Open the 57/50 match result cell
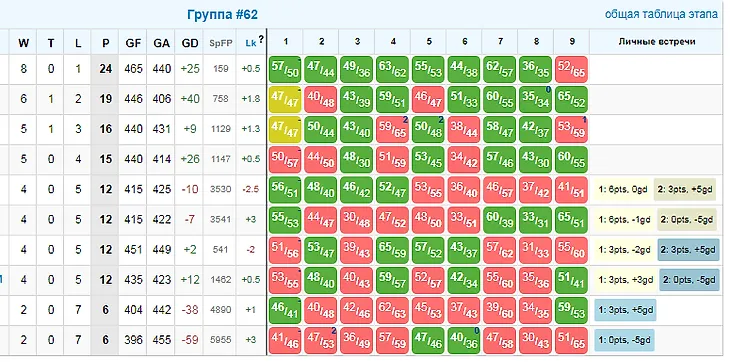This screenshot has width=730, height=362. [285, 69]
